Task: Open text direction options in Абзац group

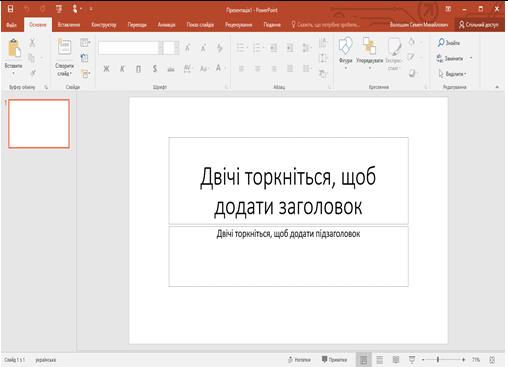Action: tap(323, 43)
